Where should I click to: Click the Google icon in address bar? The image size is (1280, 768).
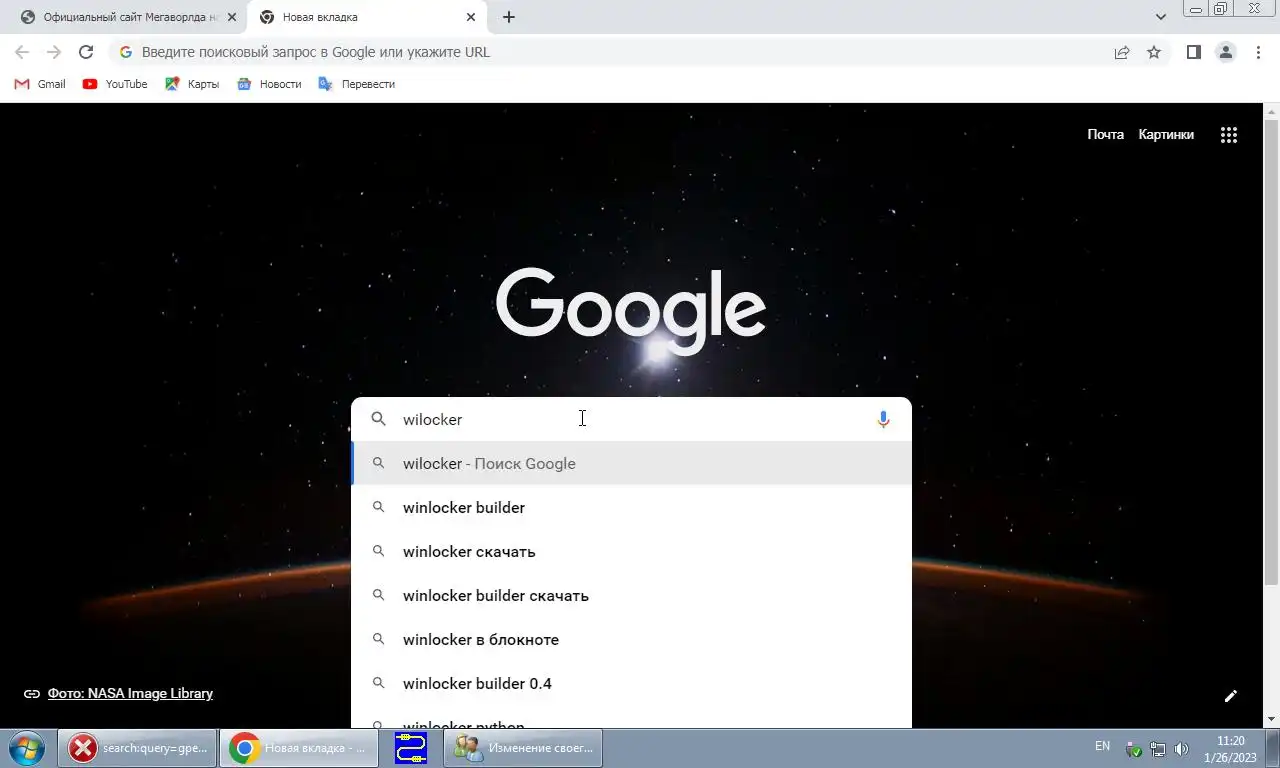(126, 52)
